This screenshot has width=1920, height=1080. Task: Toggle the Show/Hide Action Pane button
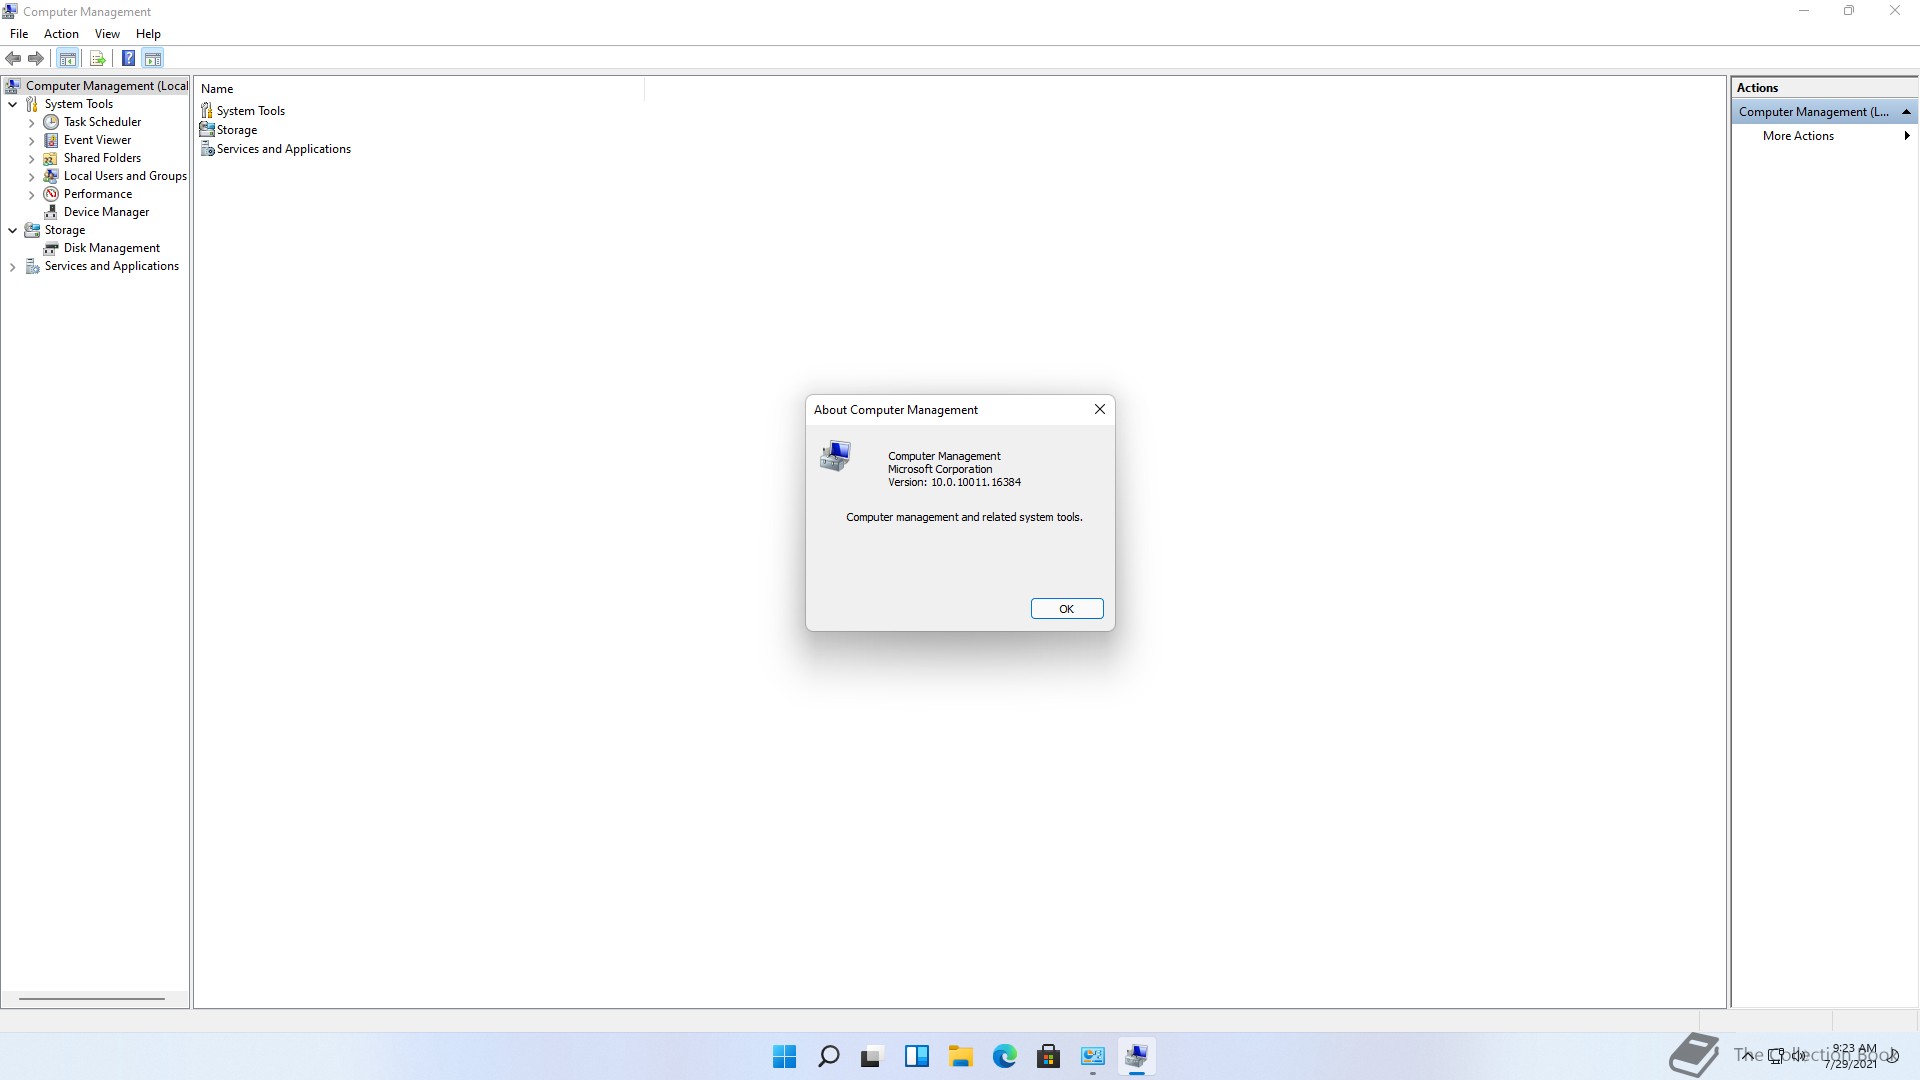coord(153,58)
